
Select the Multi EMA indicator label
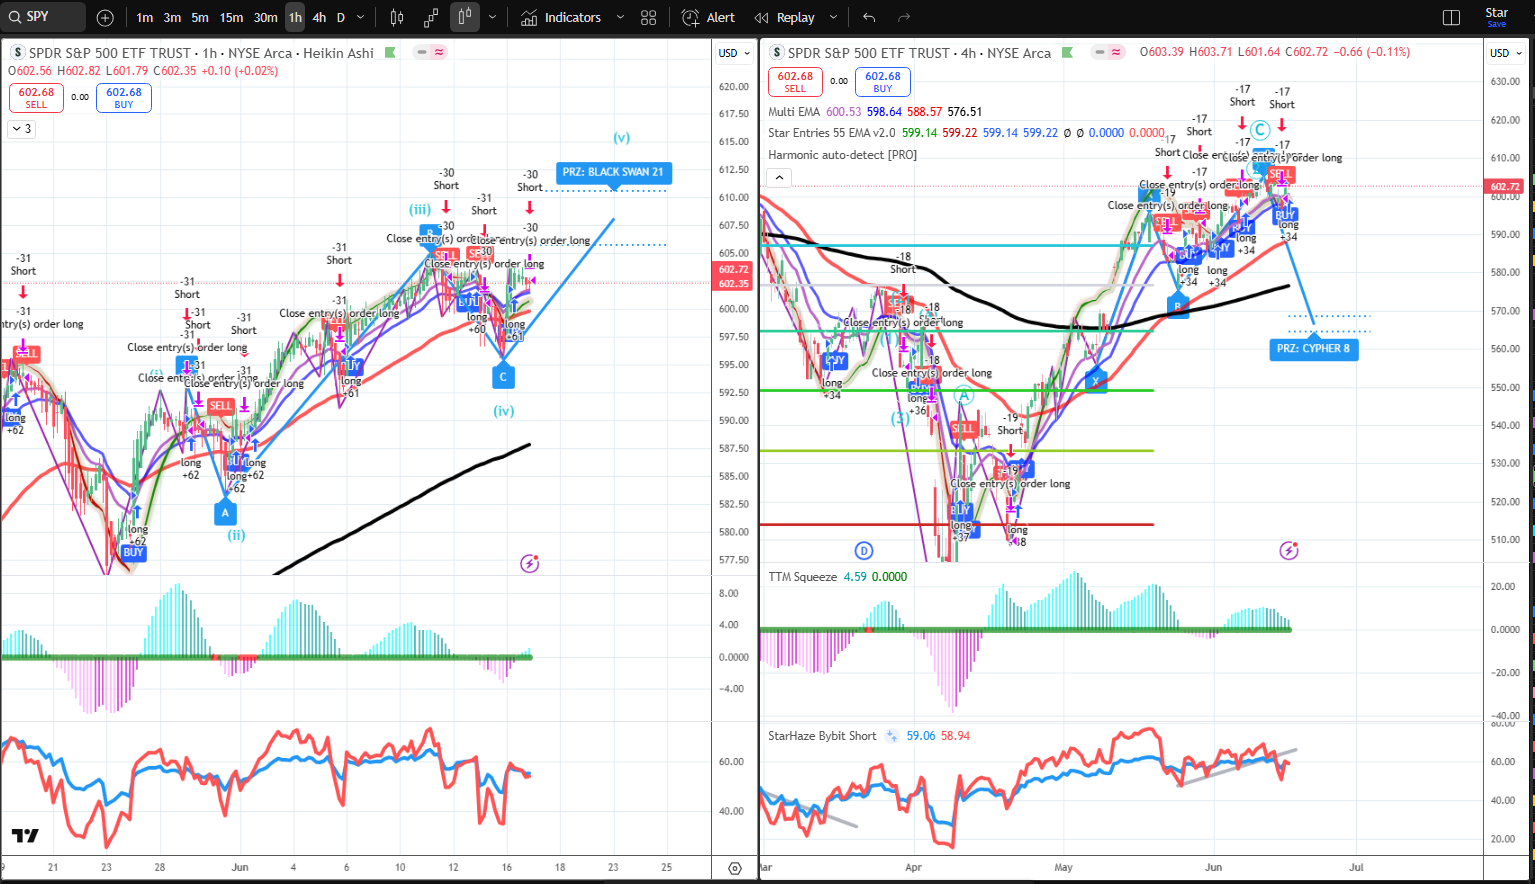[x=794, y=112]
